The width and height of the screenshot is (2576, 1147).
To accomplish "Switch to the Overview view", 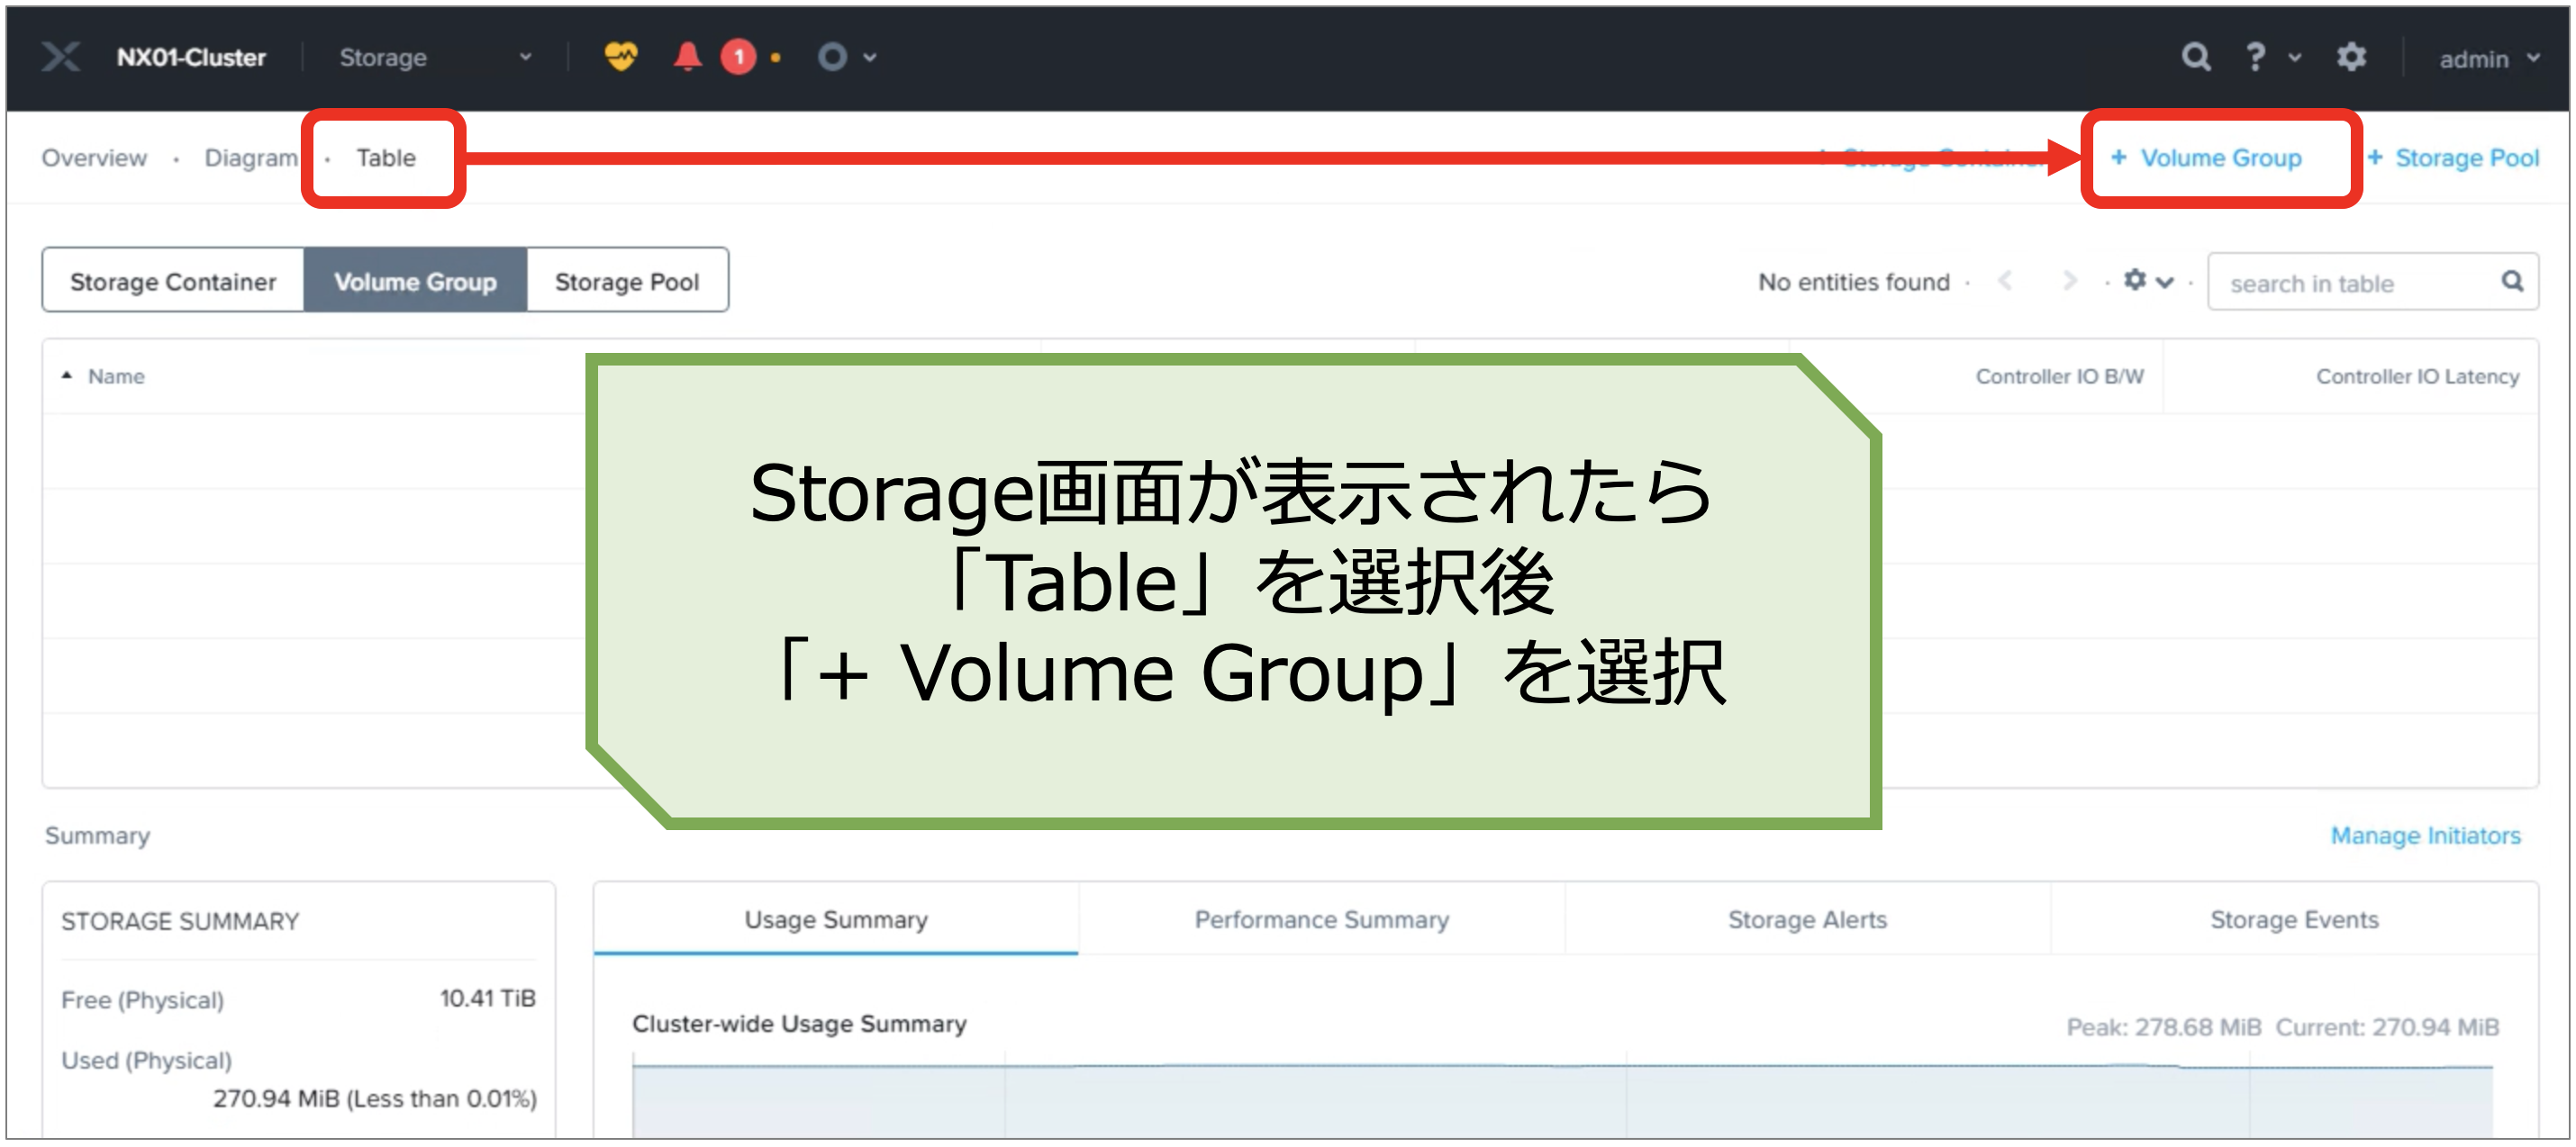I will tap(94, 158).
